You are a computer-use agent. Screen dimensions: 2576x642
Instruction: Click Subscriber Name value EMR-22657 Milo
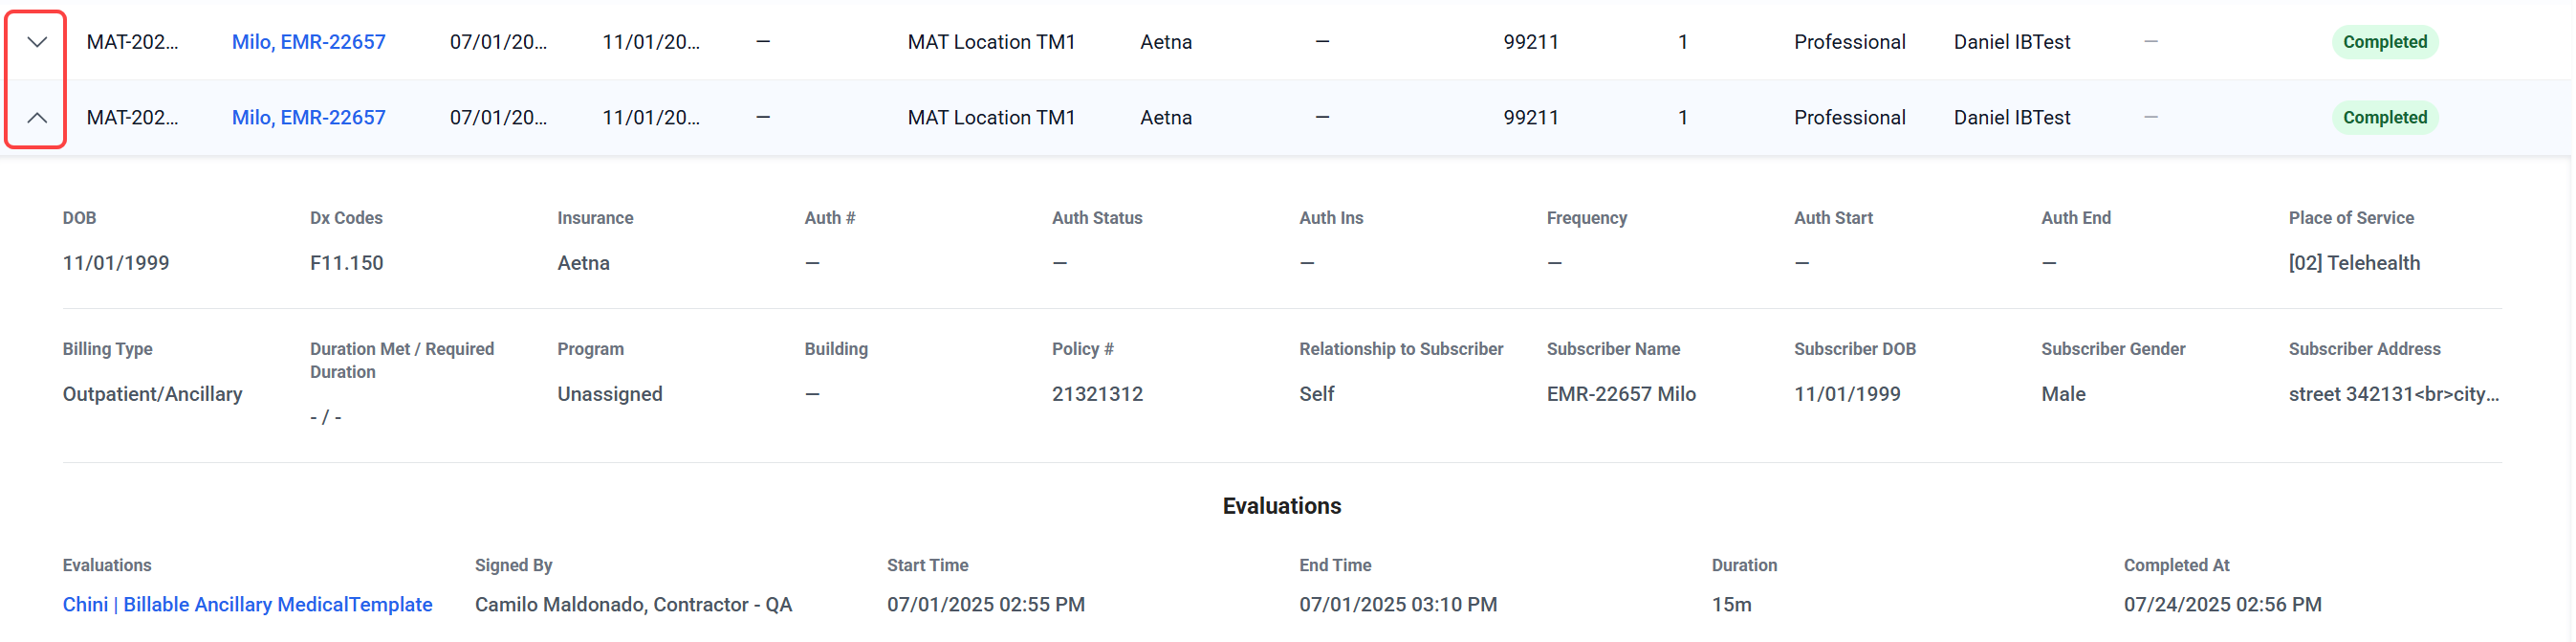(1621, 394)
